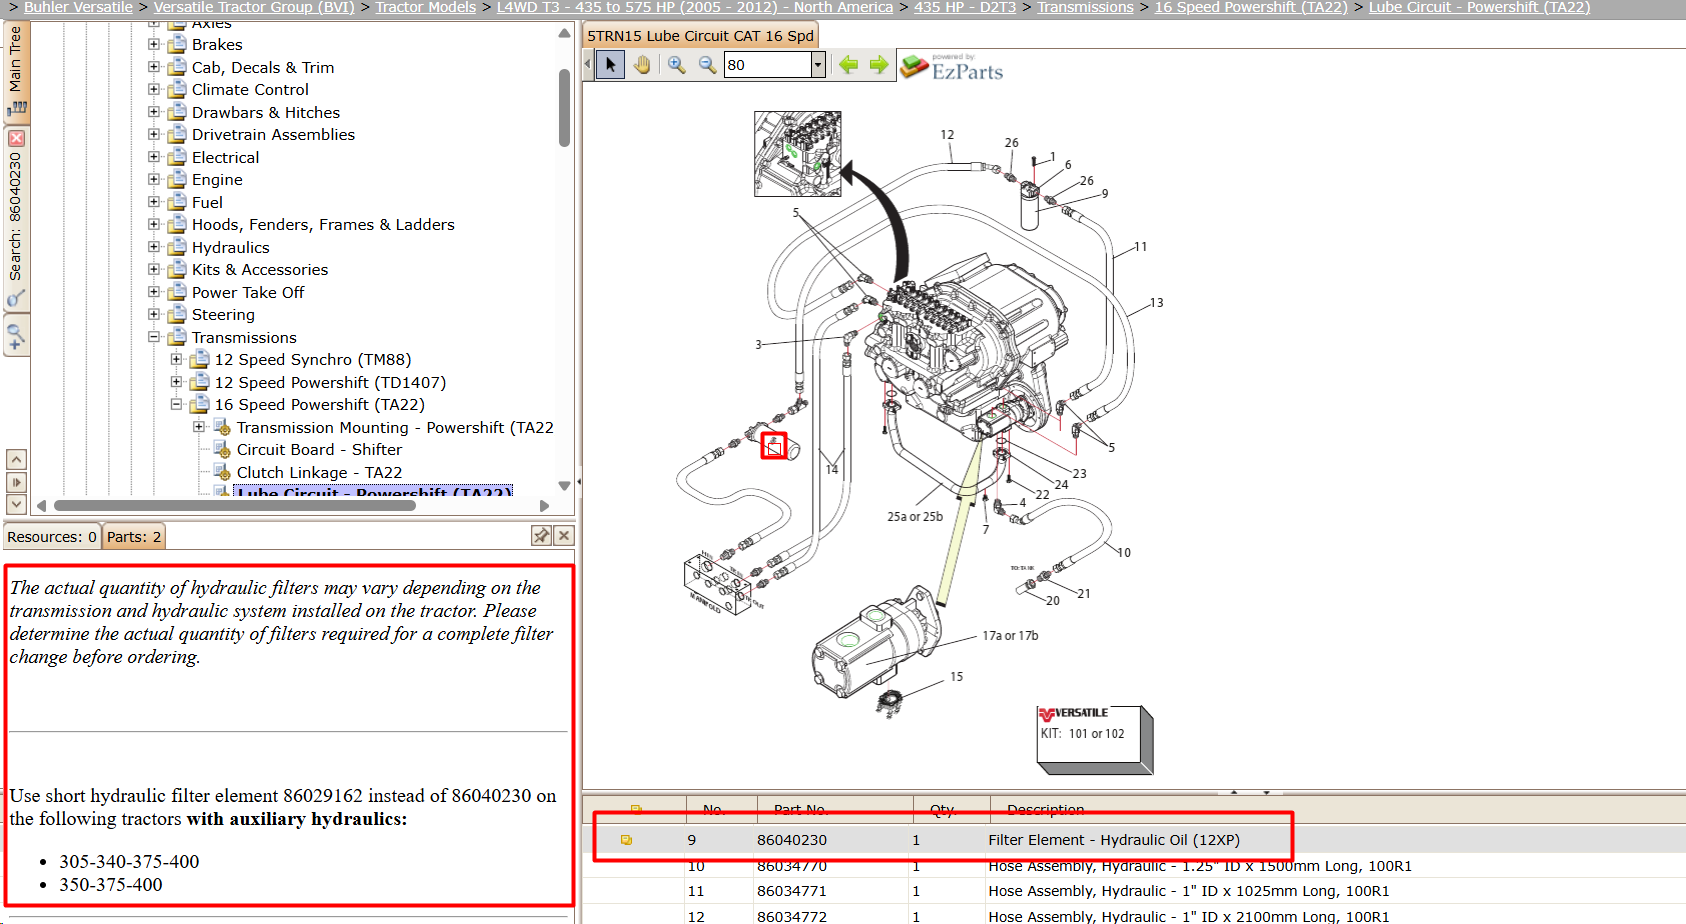Close the Search 86040230 tab

(x=16, y=138)
